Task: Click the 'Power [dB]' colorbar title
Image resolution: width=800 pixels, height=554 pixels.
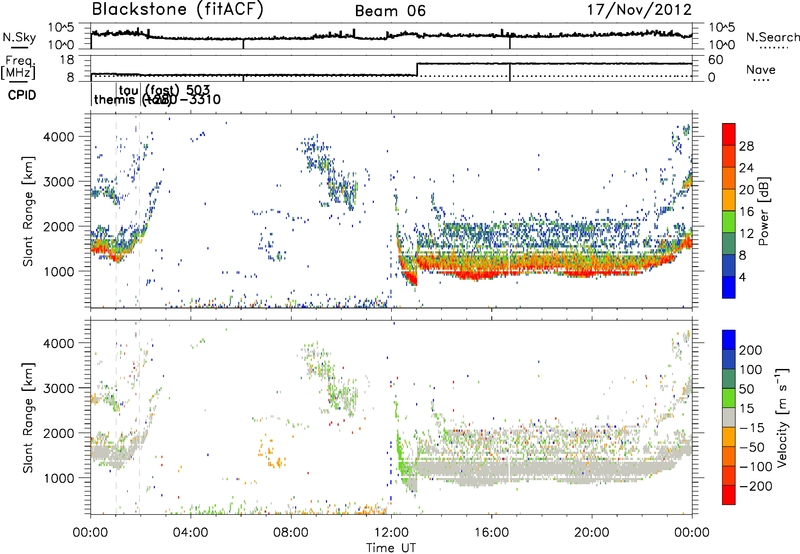Action: click(x=763, y=211)
